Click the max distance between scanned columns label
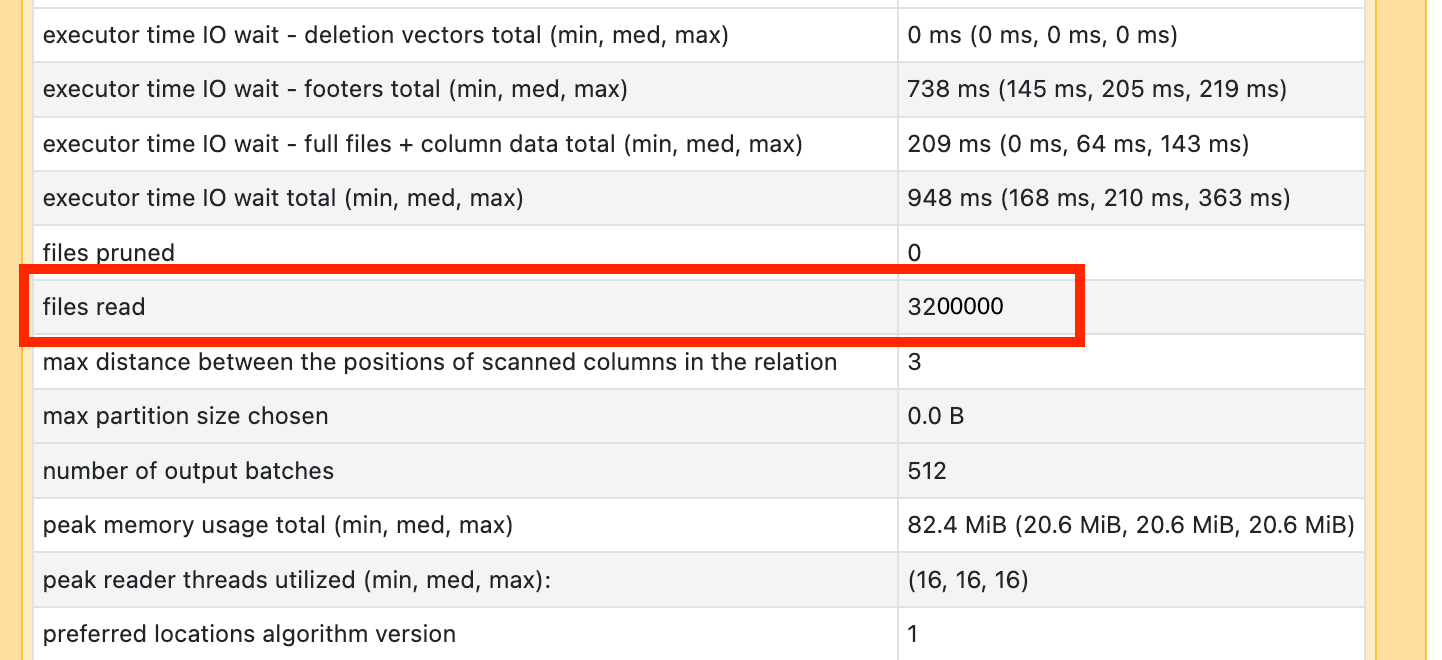1442x660 pixels. [439, 362]
